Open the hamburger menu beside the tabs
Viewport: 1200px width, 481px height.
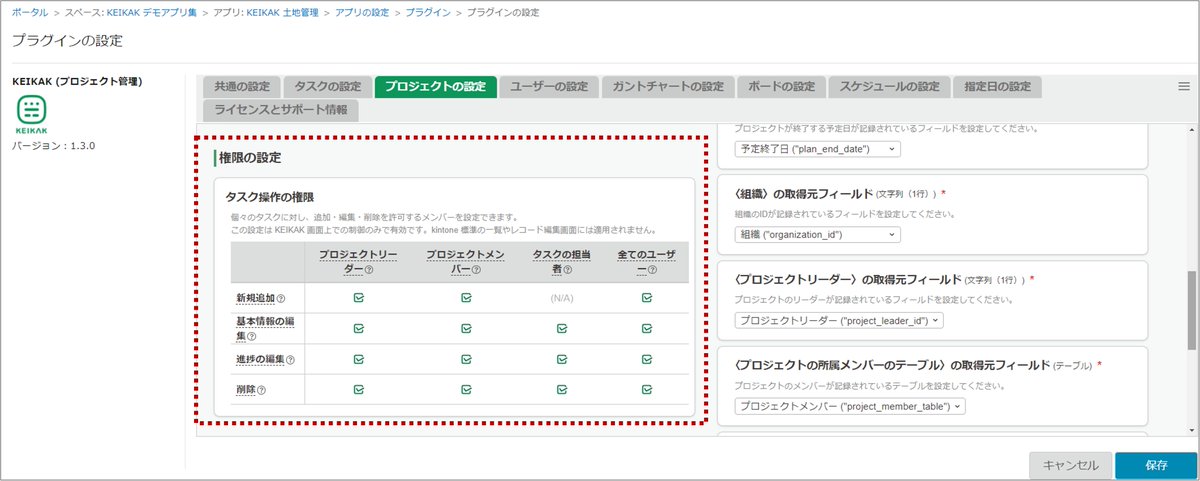pos(1184,87)
